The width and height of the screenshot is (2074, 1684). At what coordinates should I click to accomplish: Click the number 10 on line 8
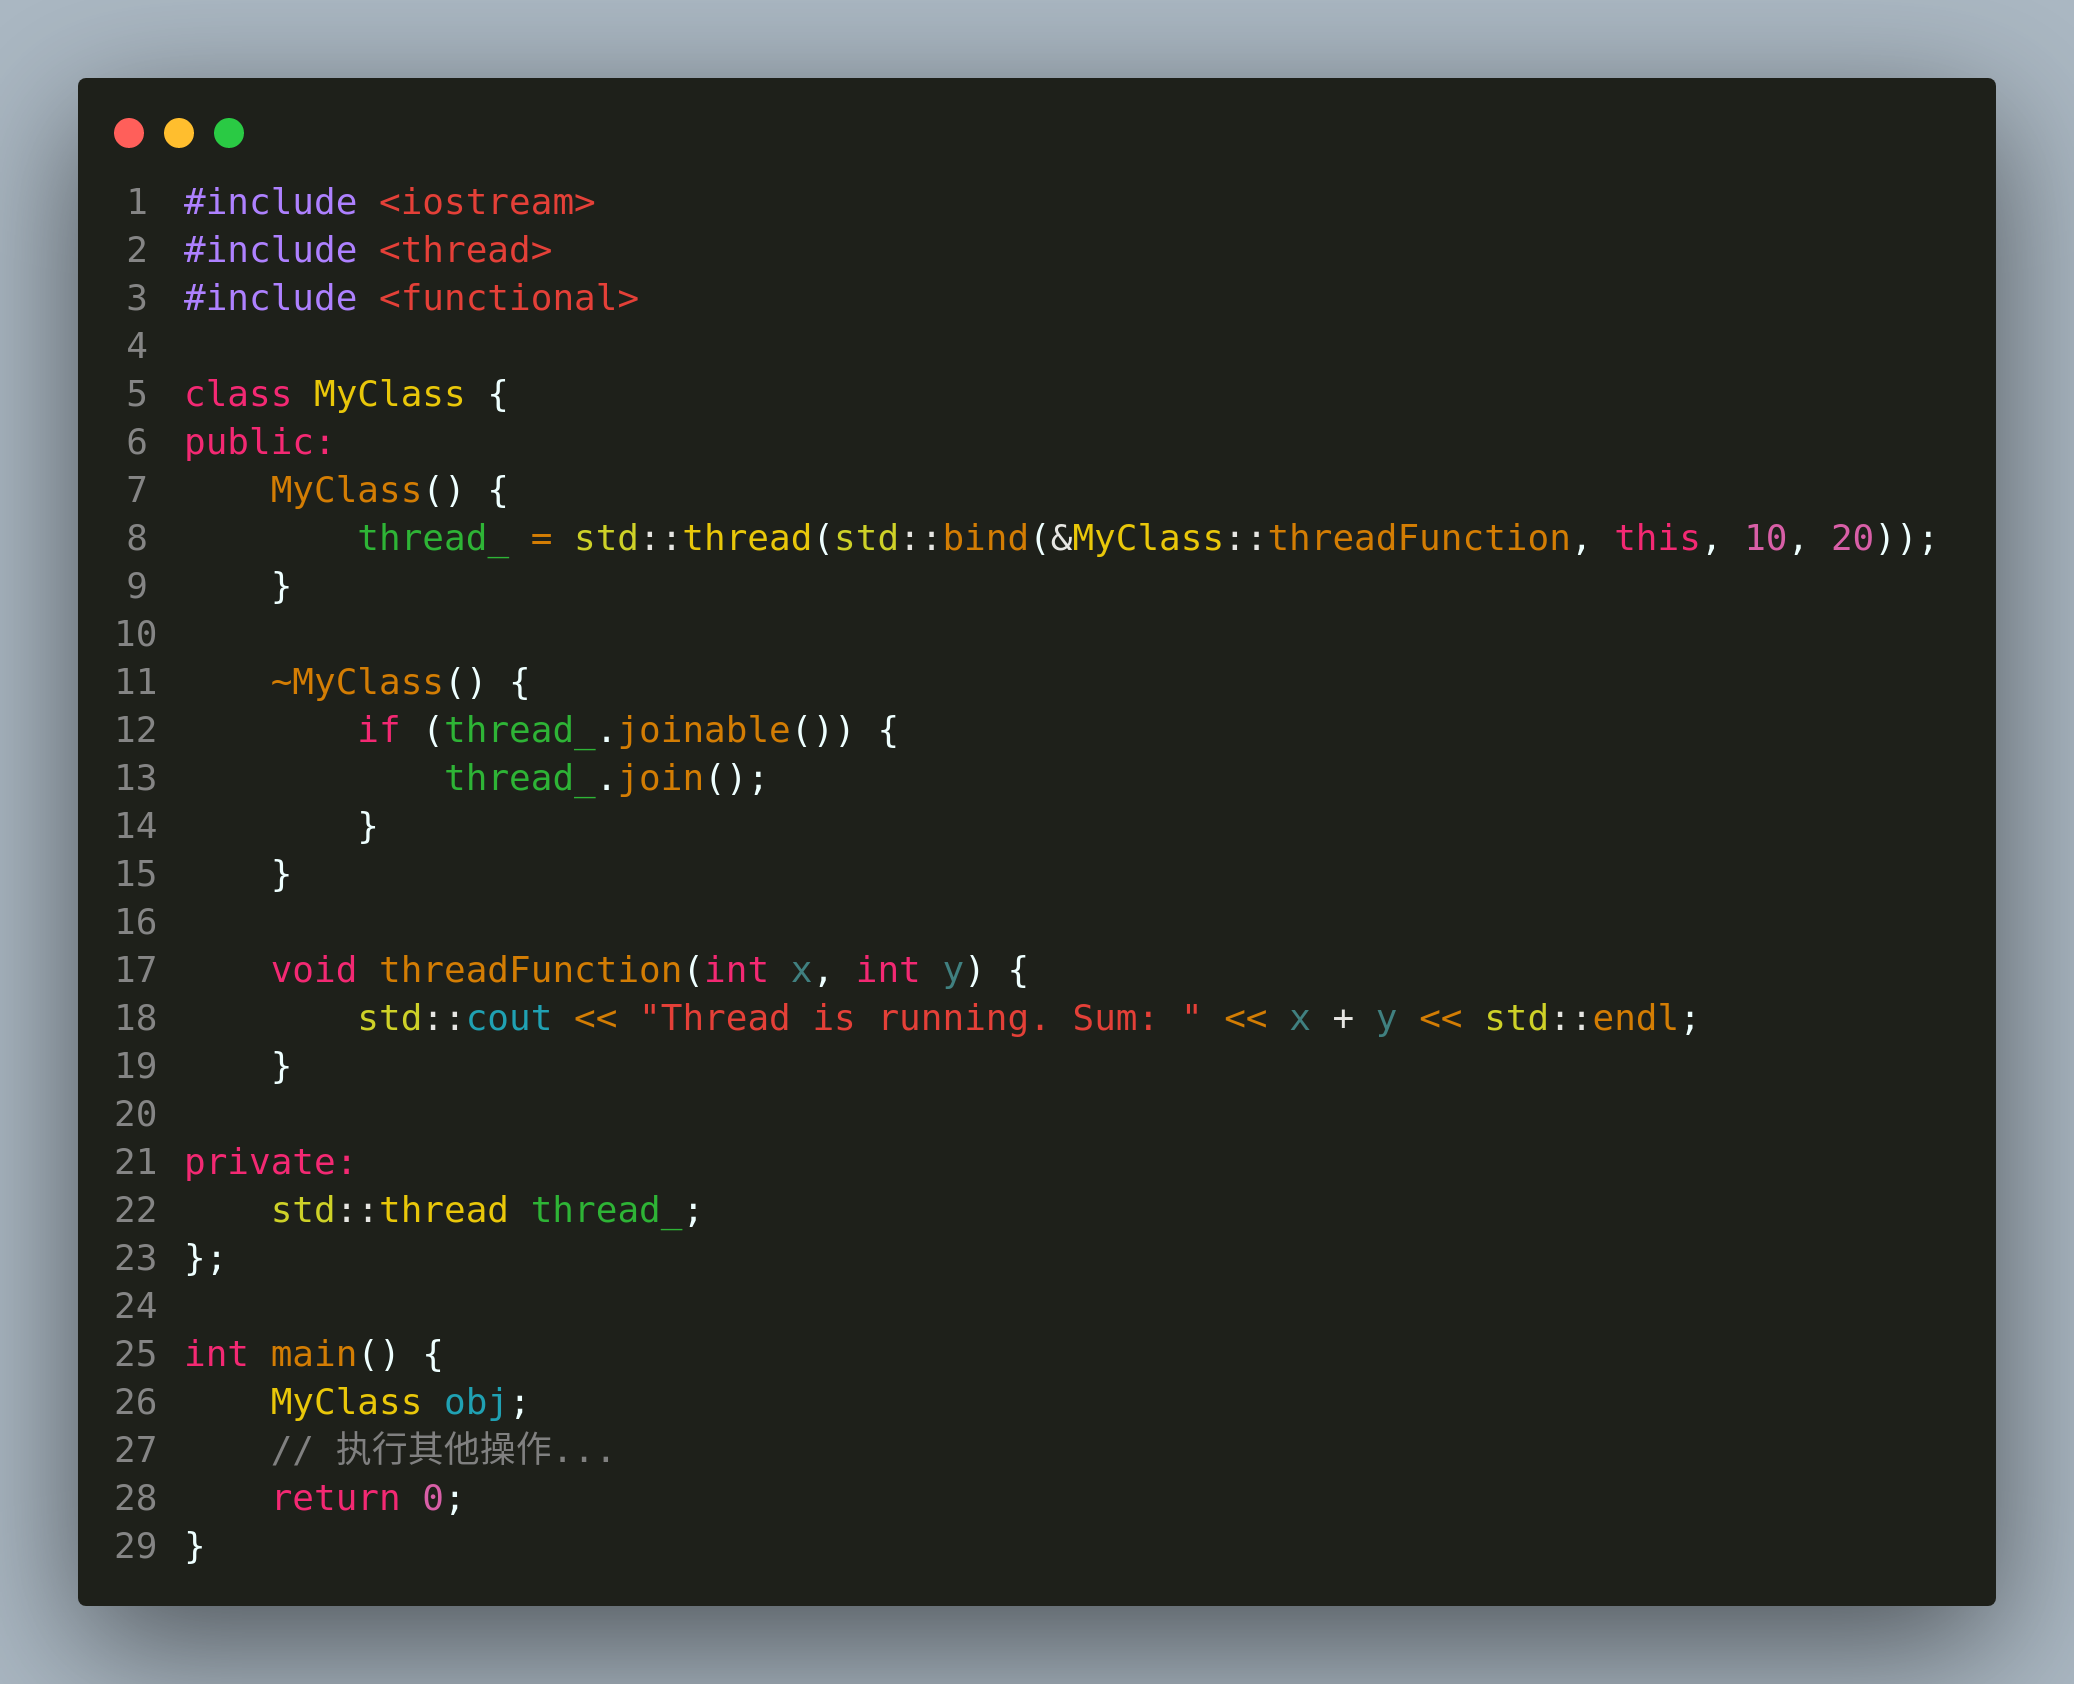[1766, 538]
